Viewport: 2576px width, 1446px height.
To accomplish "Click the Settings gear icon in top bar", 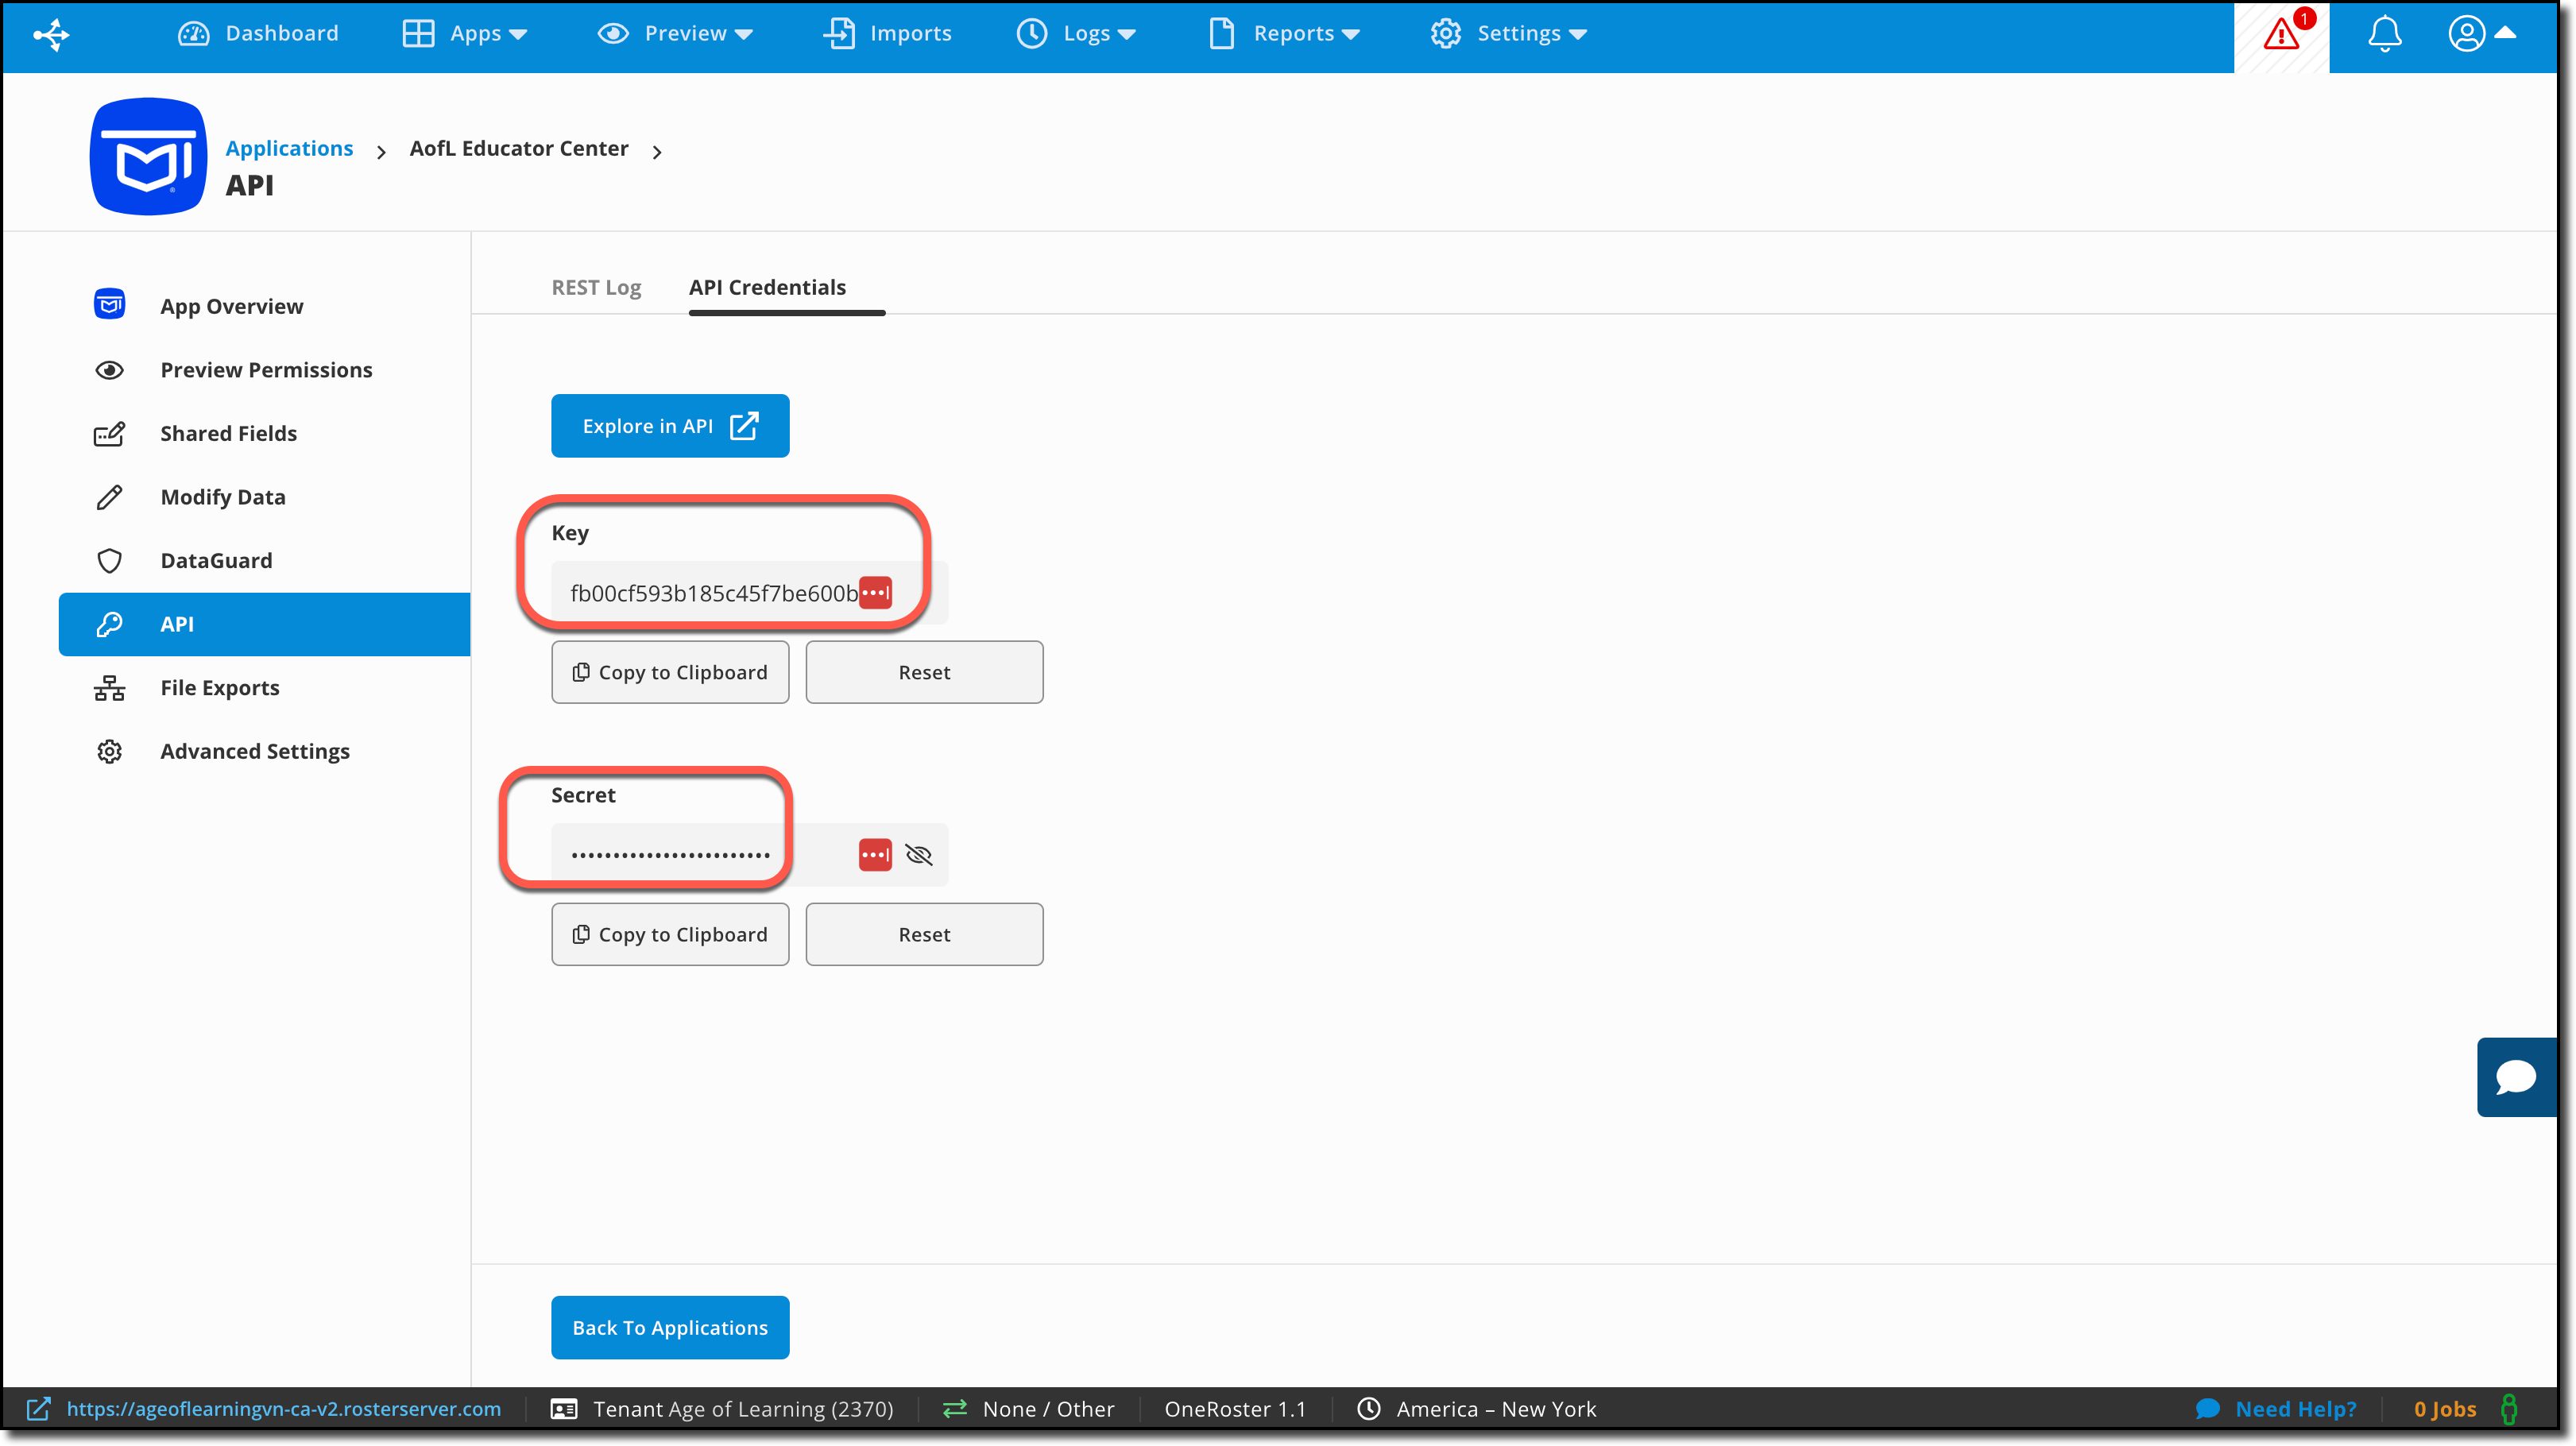I will coord(1445,34).
